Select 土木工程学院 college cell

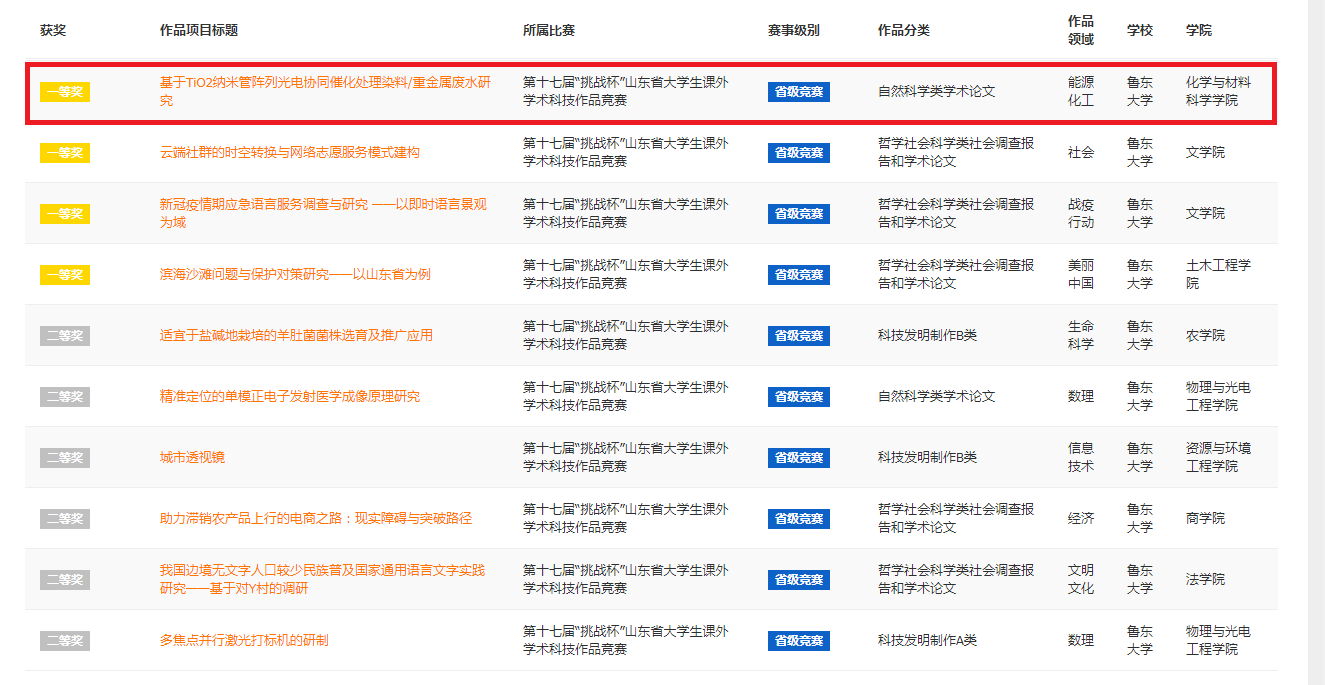pyautogui.click(x=1219, y=274)
